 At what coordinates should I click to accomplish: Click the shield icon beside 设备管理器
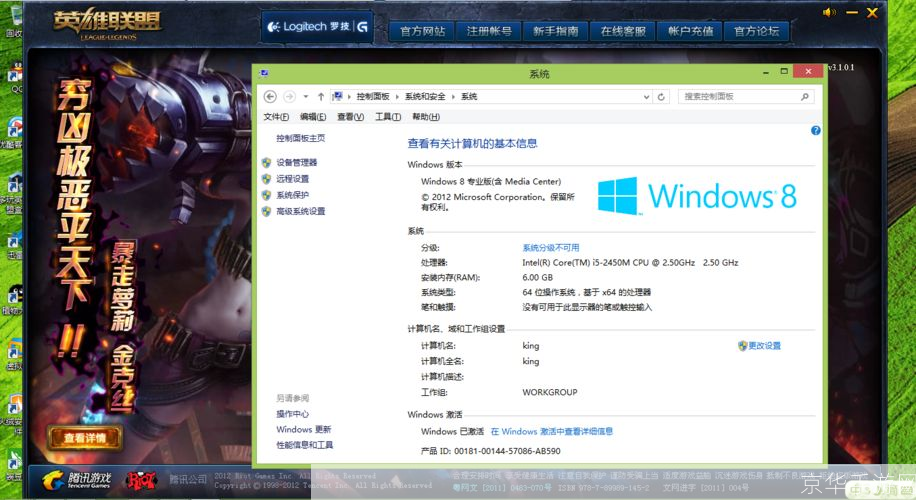(x=266, y=162)
